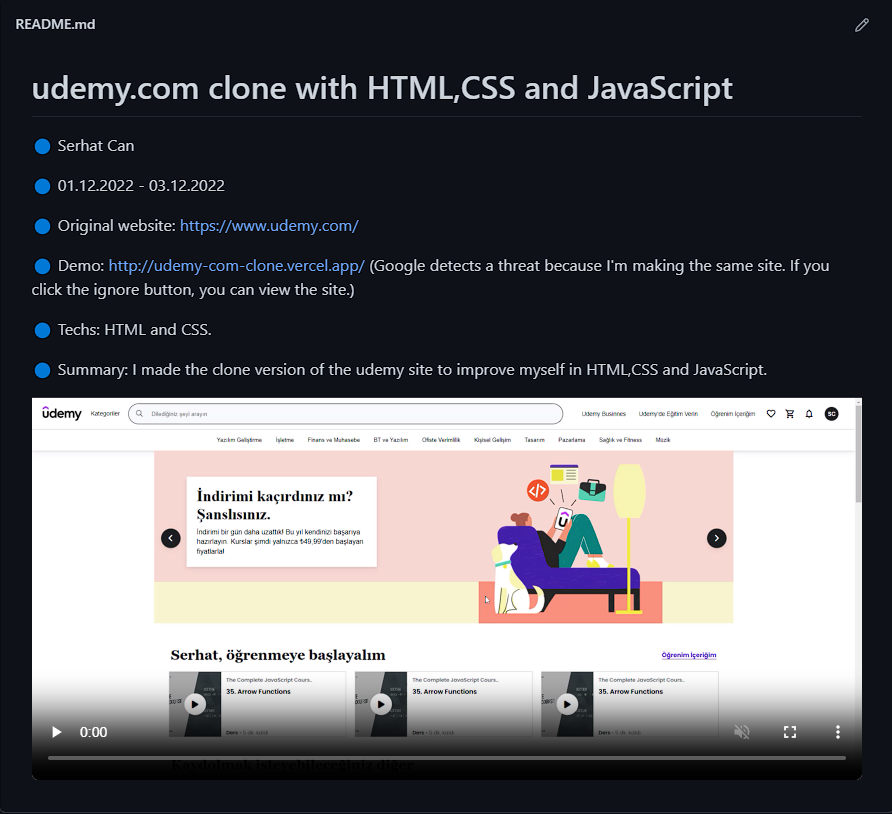Click the wishlist heart icon
Screen dimensions: 892x814
click(x=771, y=414)
